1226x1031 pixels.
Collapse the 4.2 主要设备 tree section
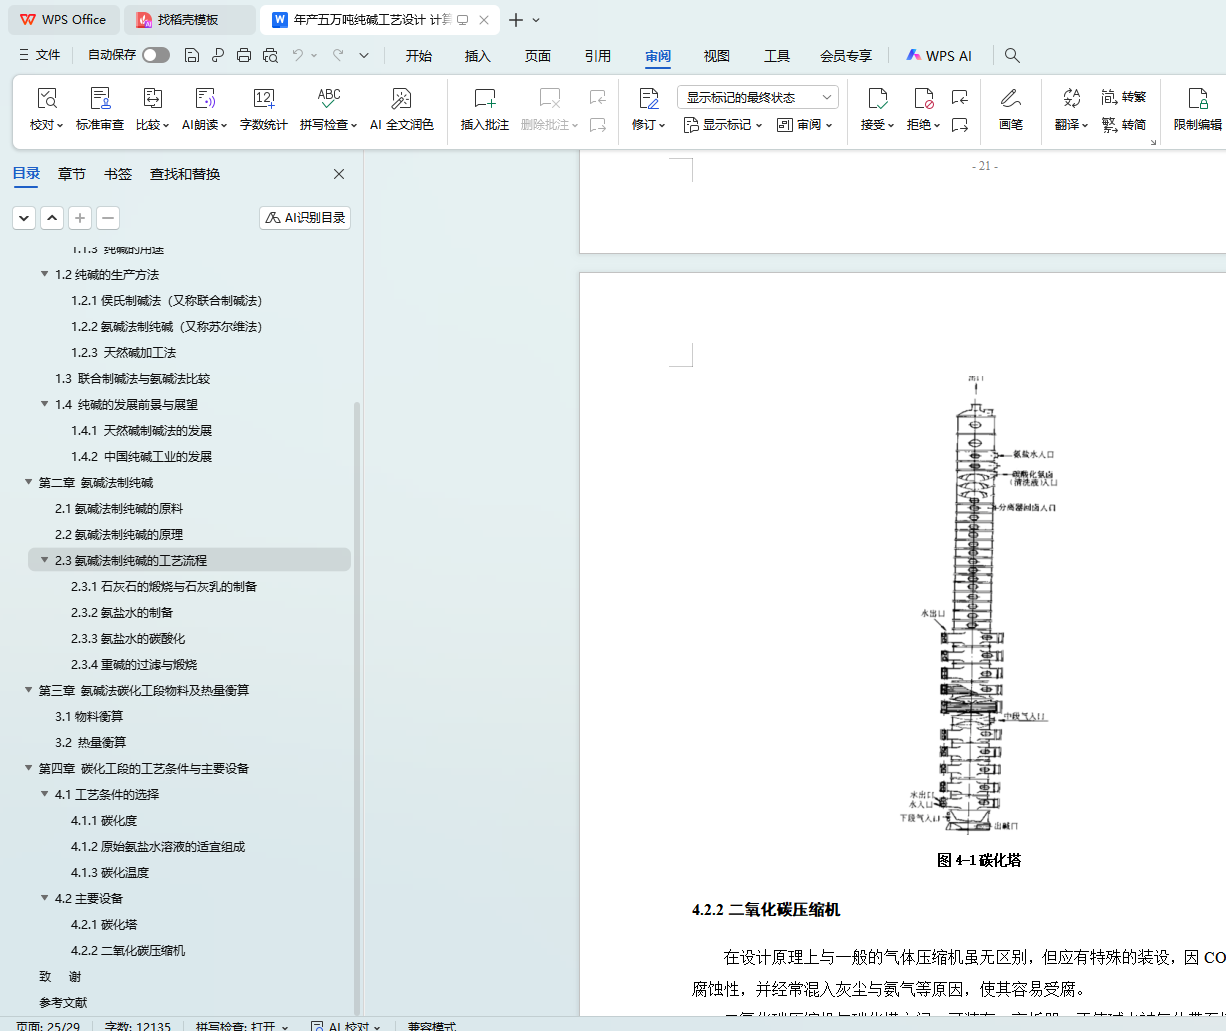(45, 898)
